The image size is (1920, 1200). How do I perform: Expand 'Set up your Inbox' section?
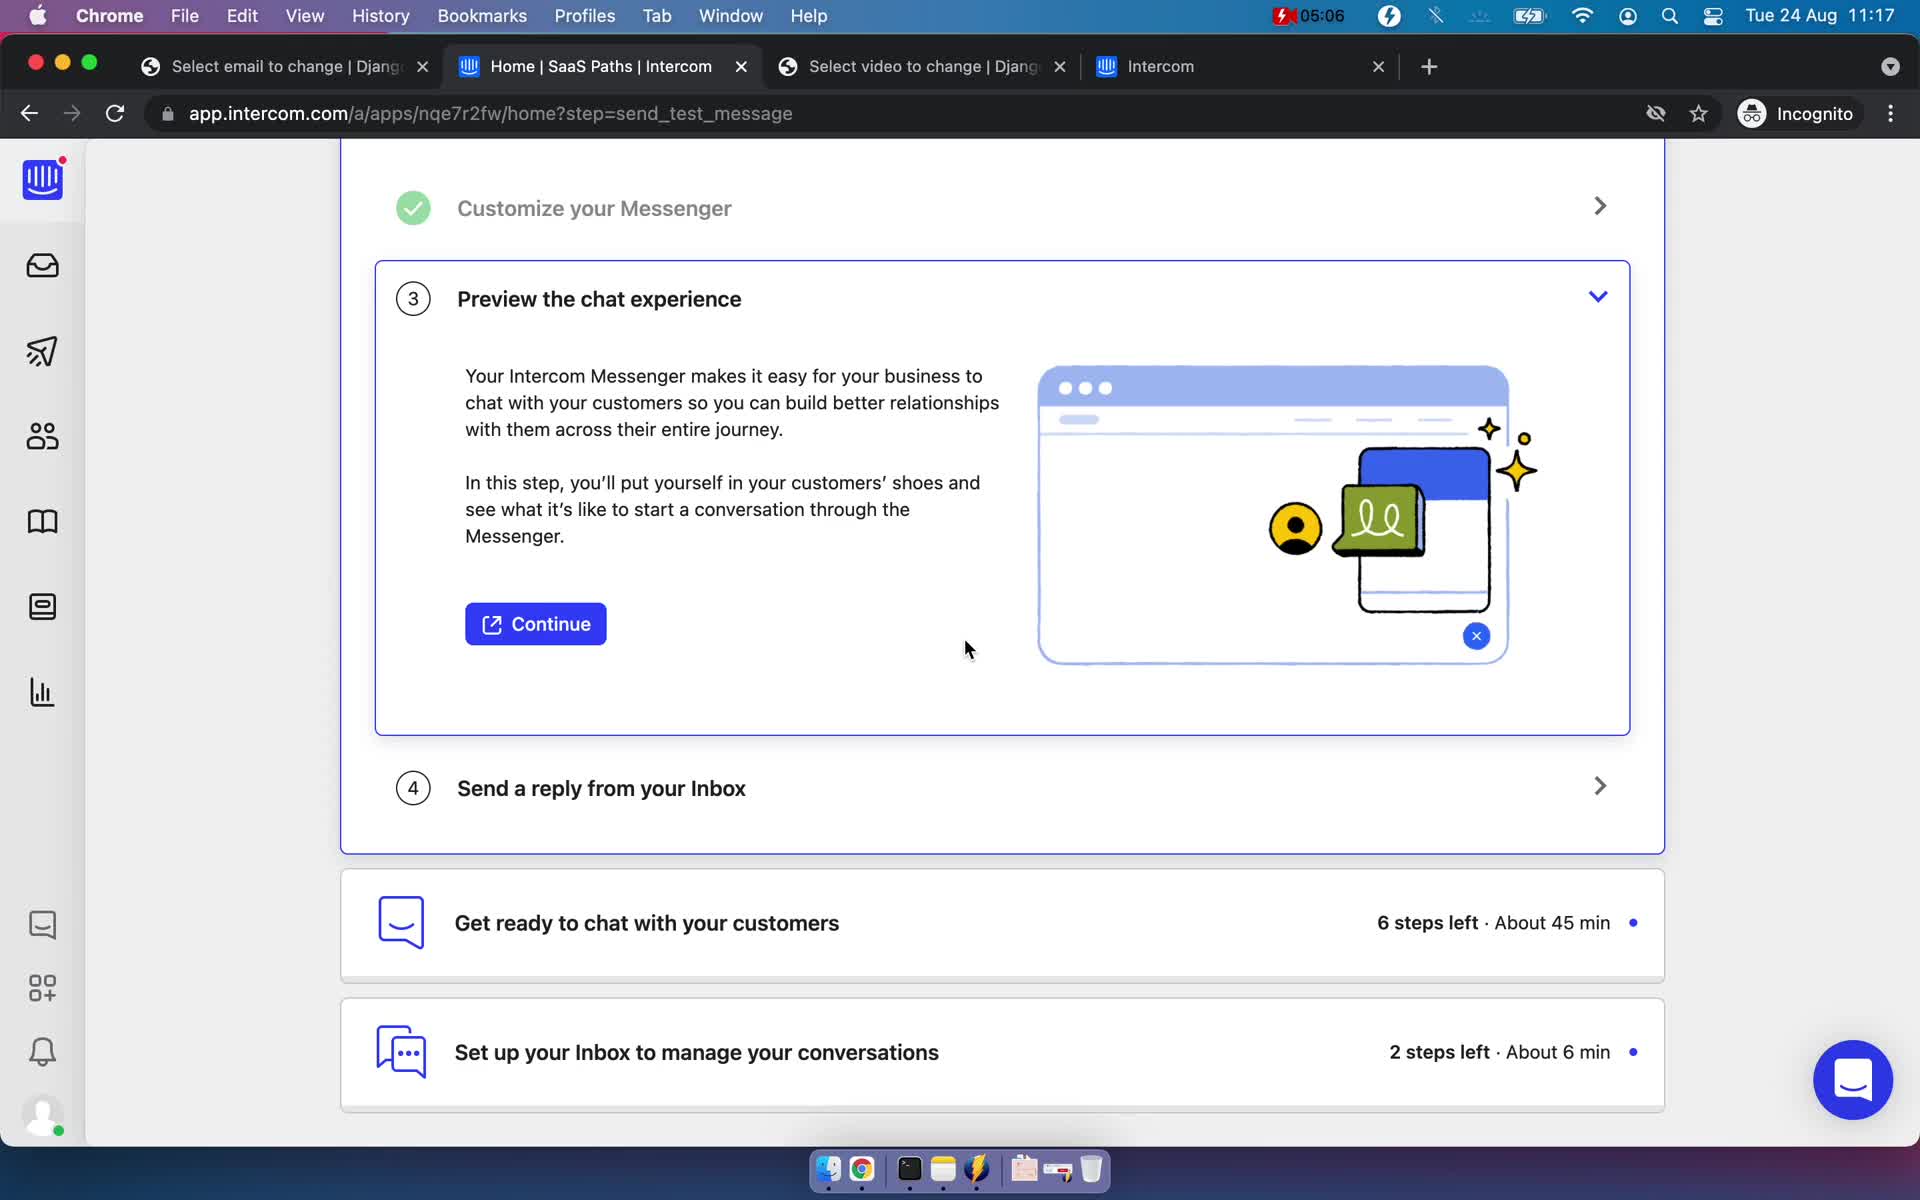tap(1002, 1052)
